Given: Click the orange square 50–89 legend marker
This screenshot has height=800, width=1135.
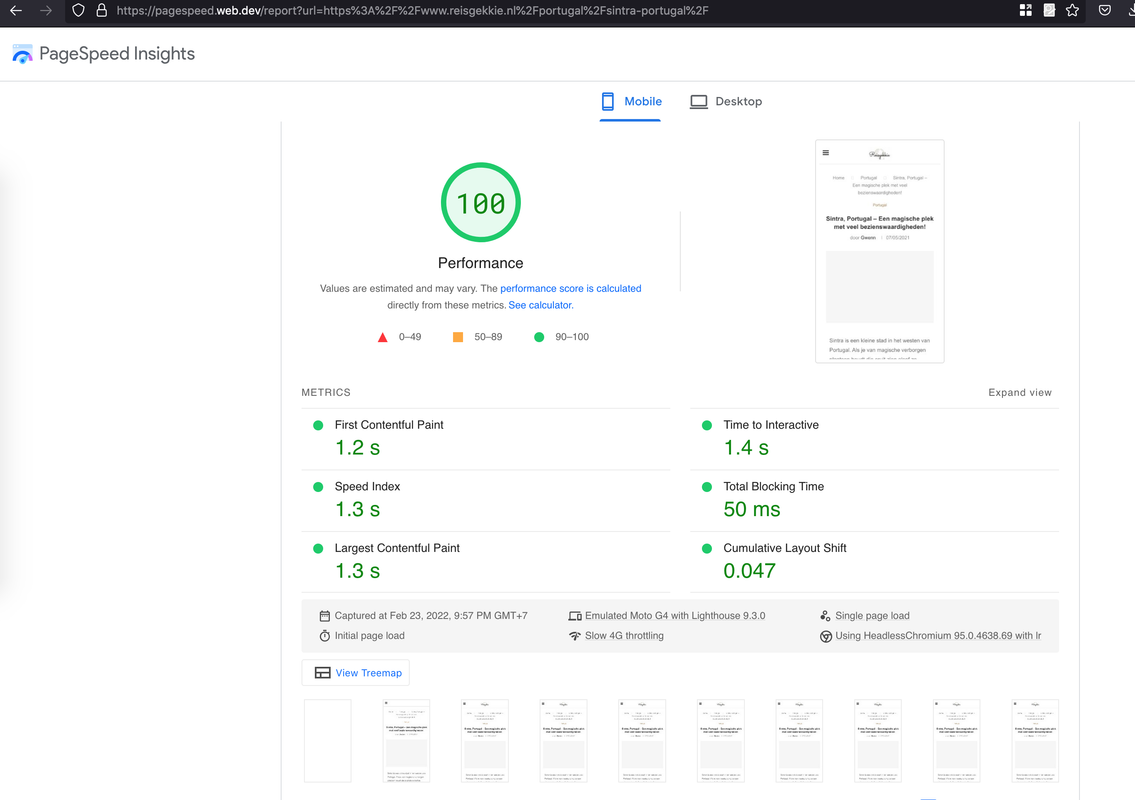Looking at the screenshot, I should [458, 337].
